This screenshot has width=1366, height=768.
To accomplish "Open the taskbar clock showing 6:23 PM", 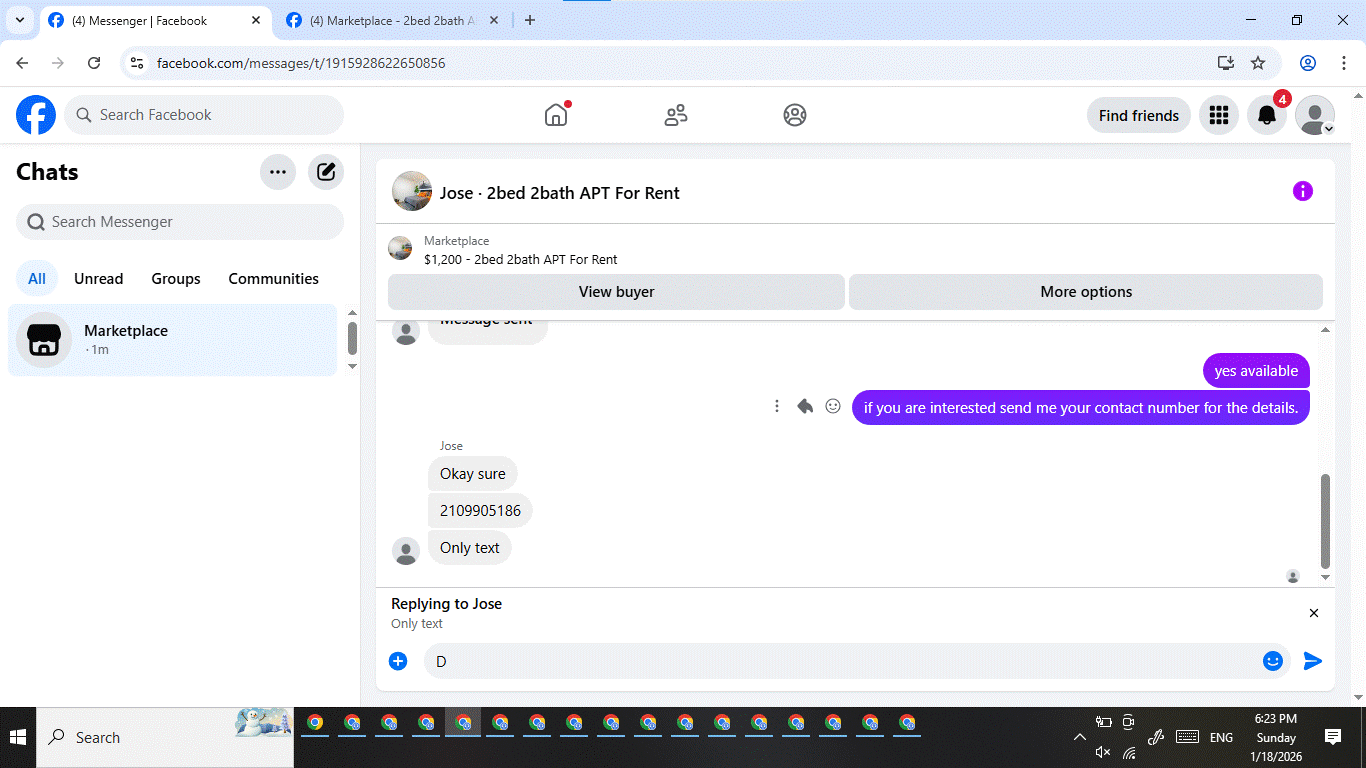I will click(1276, 737).
